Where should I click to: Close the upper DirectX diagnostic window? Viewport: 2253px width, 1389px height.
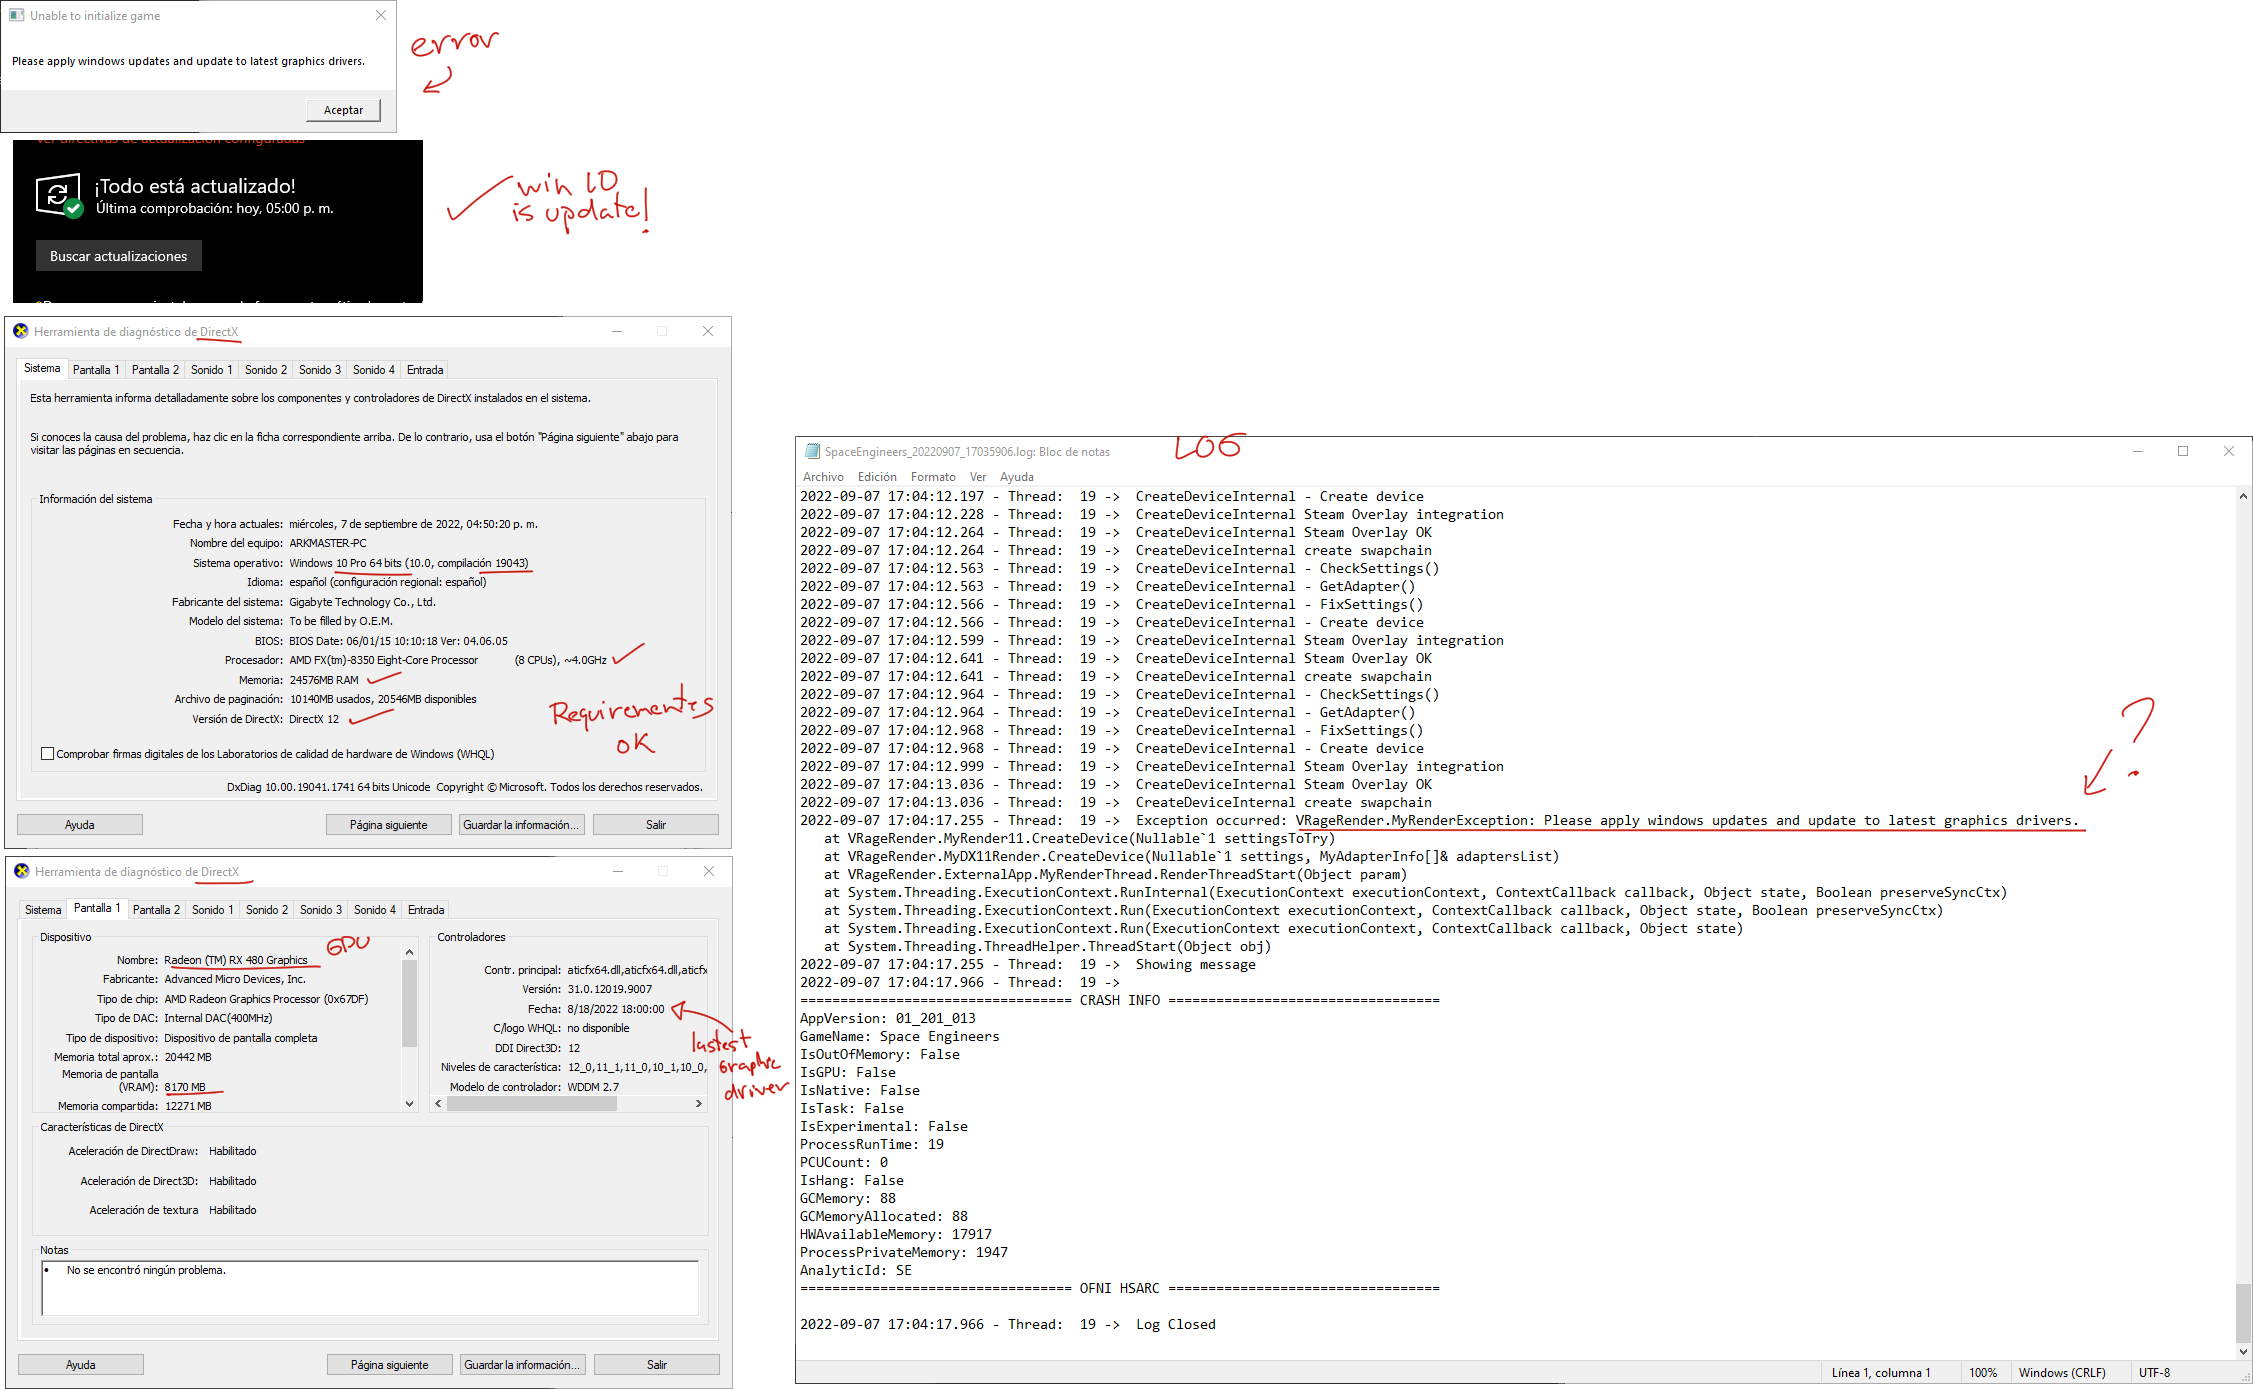[x=708, y=331]
